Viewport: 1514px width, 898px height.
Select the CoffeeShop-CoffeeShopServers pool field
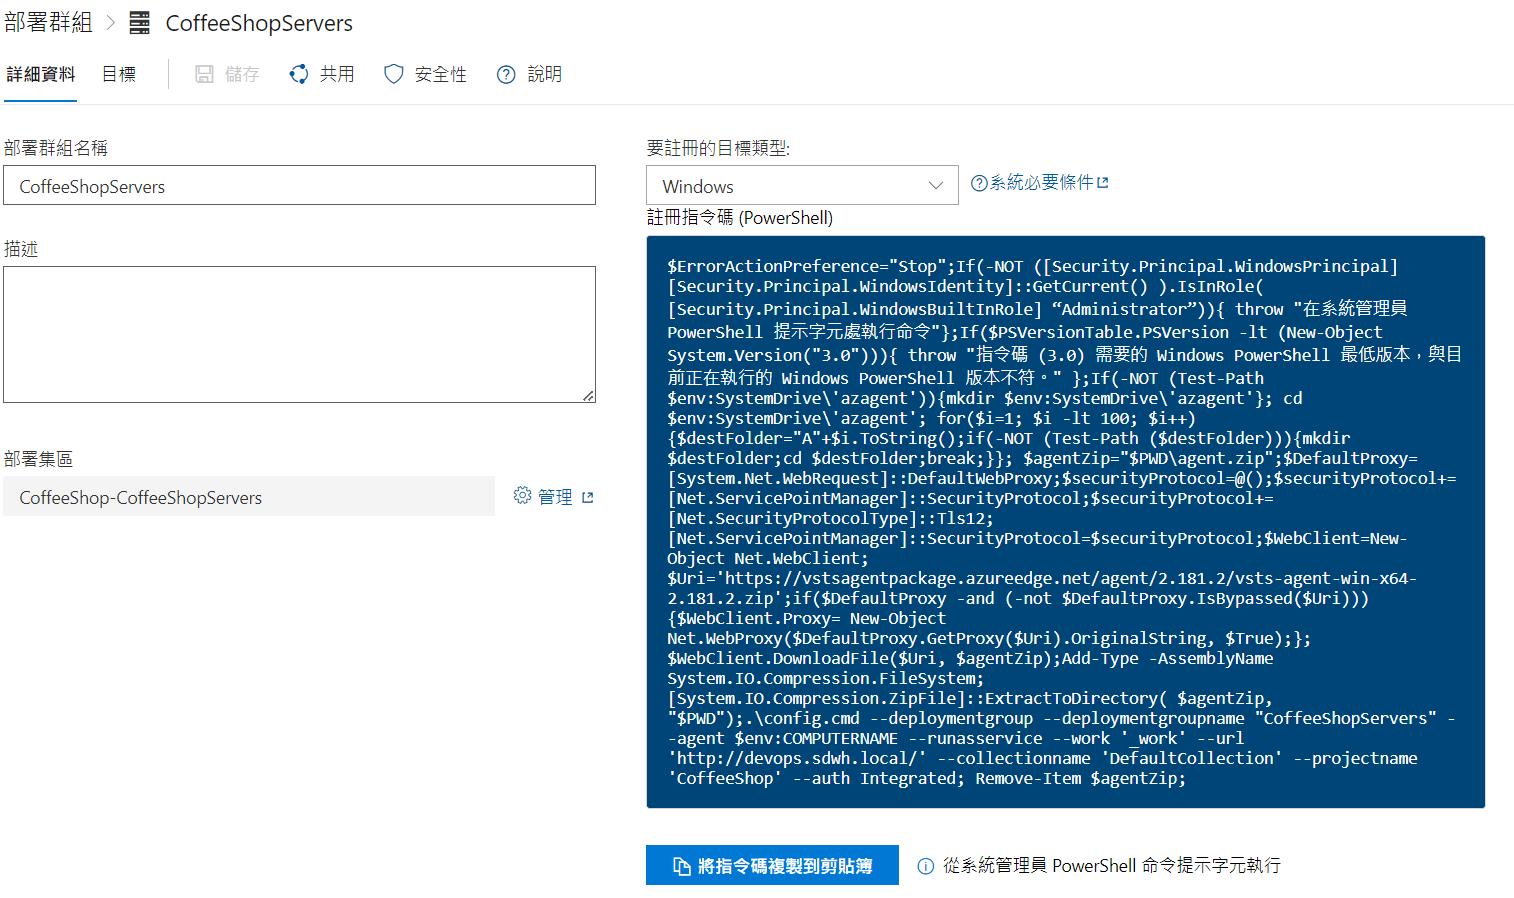coord(249,497)
